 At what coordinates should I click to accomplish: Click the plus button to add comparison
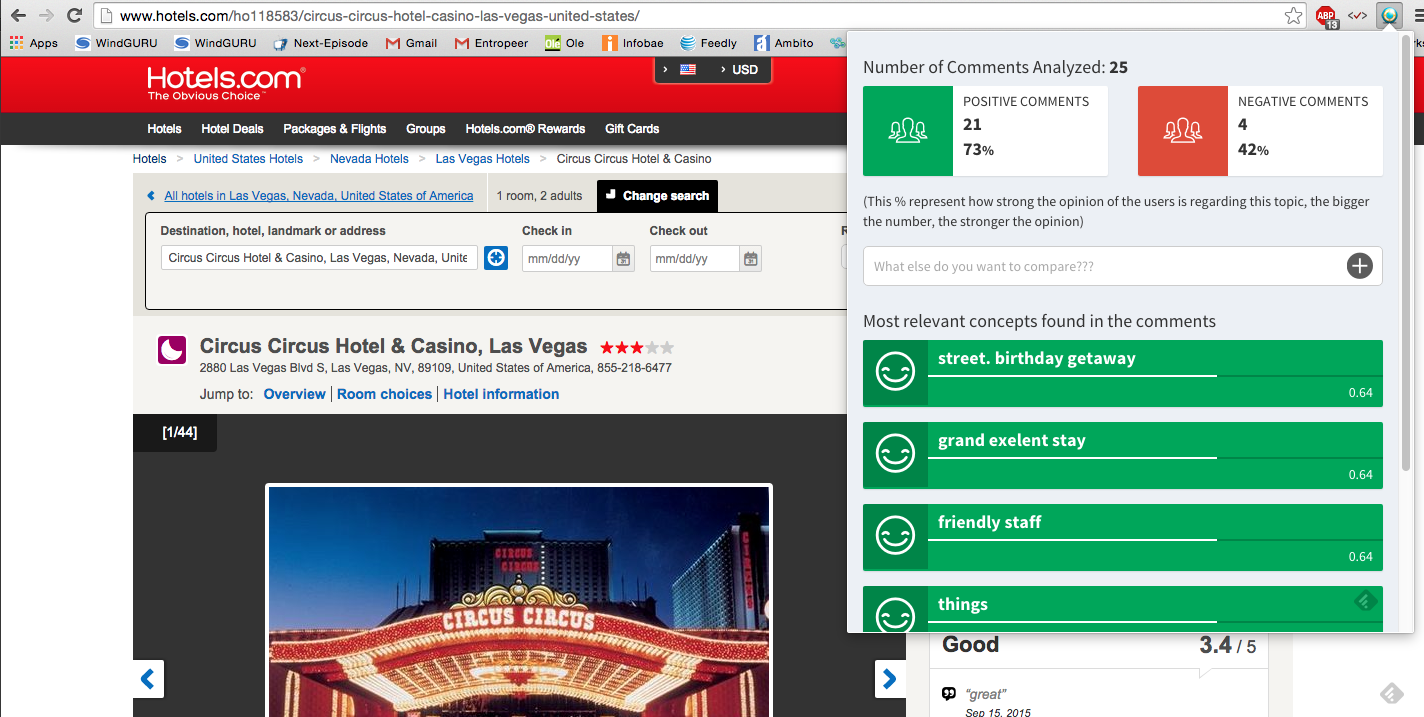point(1359,266)
